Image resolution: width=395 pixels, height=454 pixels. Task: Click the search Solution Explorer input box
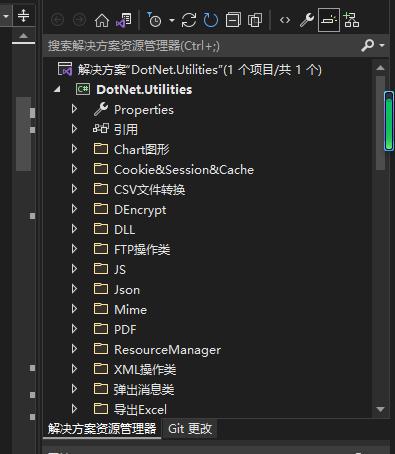coord(203,46)
